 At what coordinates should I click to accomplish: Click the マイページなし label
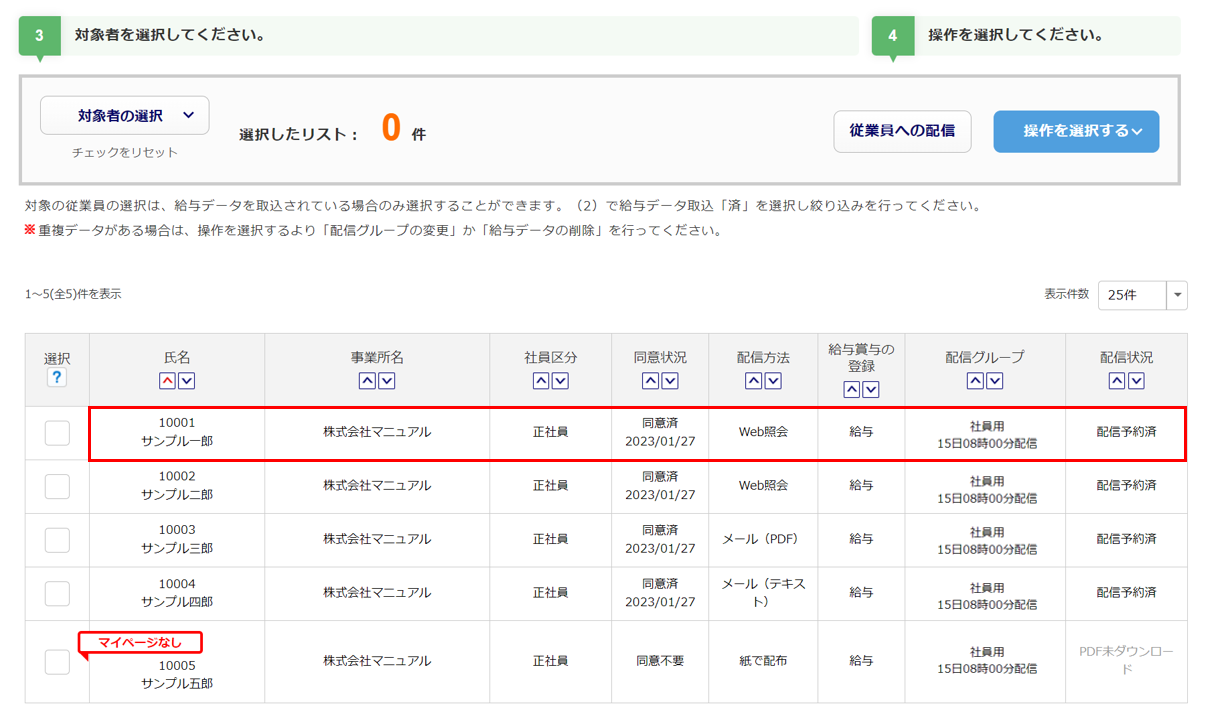pos(140,642)
